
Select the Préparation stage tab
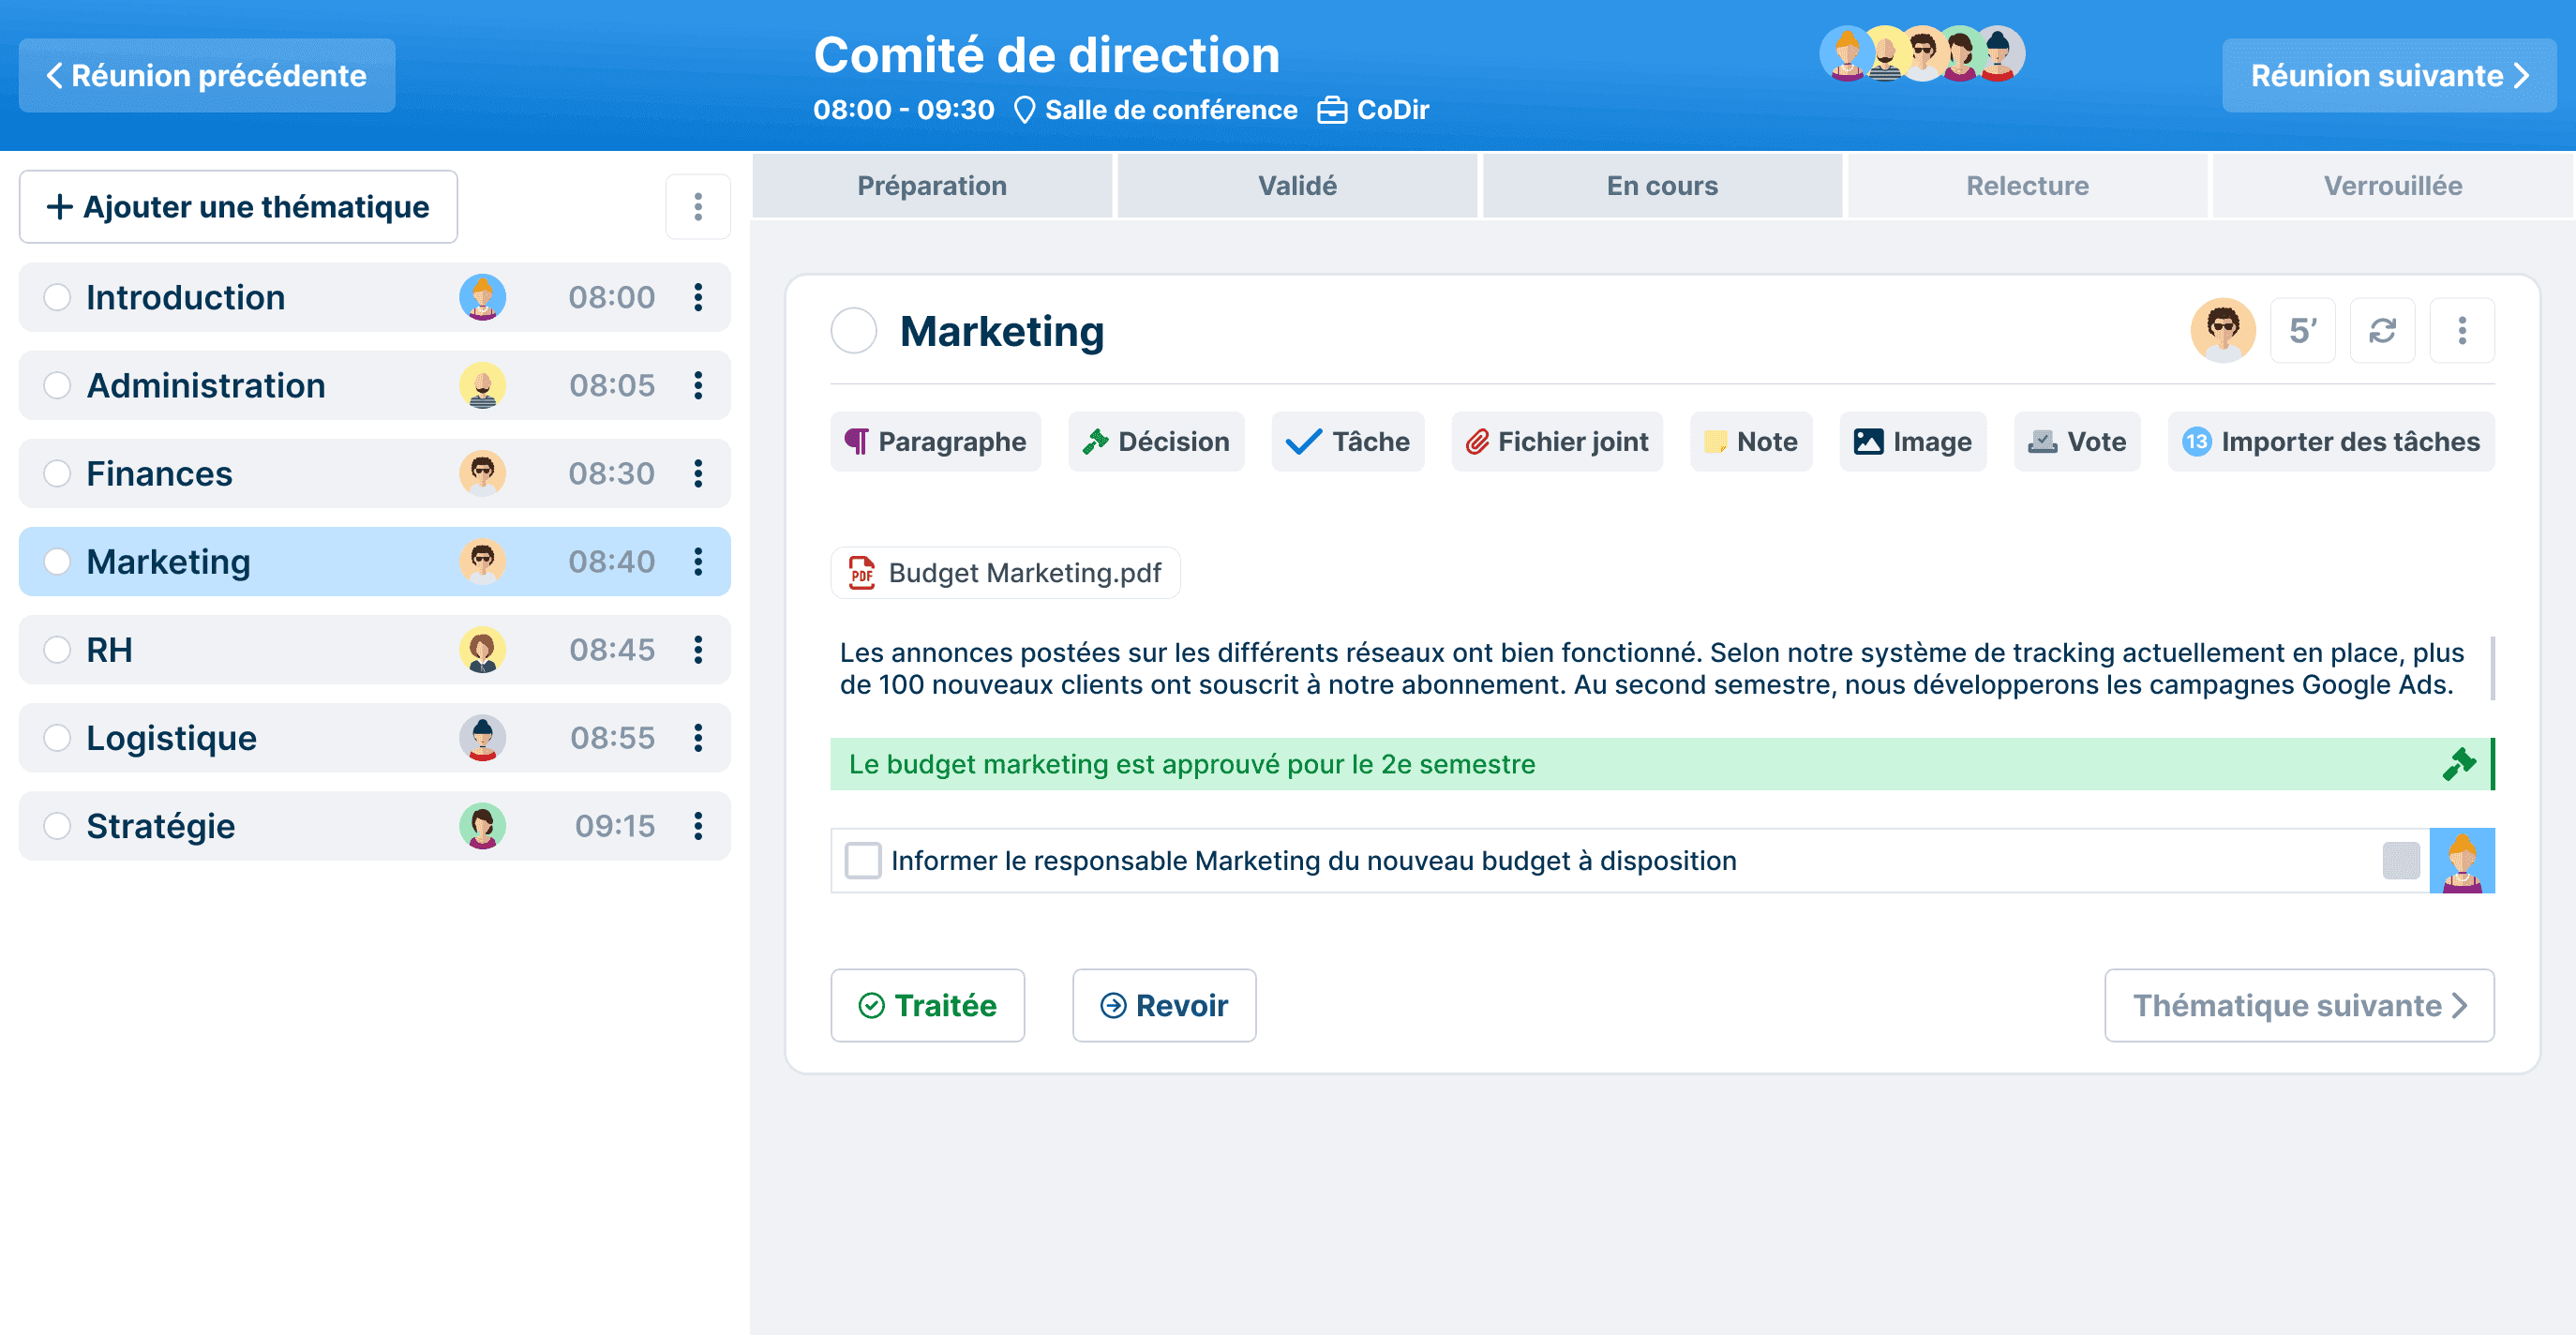tap(931, 186)
